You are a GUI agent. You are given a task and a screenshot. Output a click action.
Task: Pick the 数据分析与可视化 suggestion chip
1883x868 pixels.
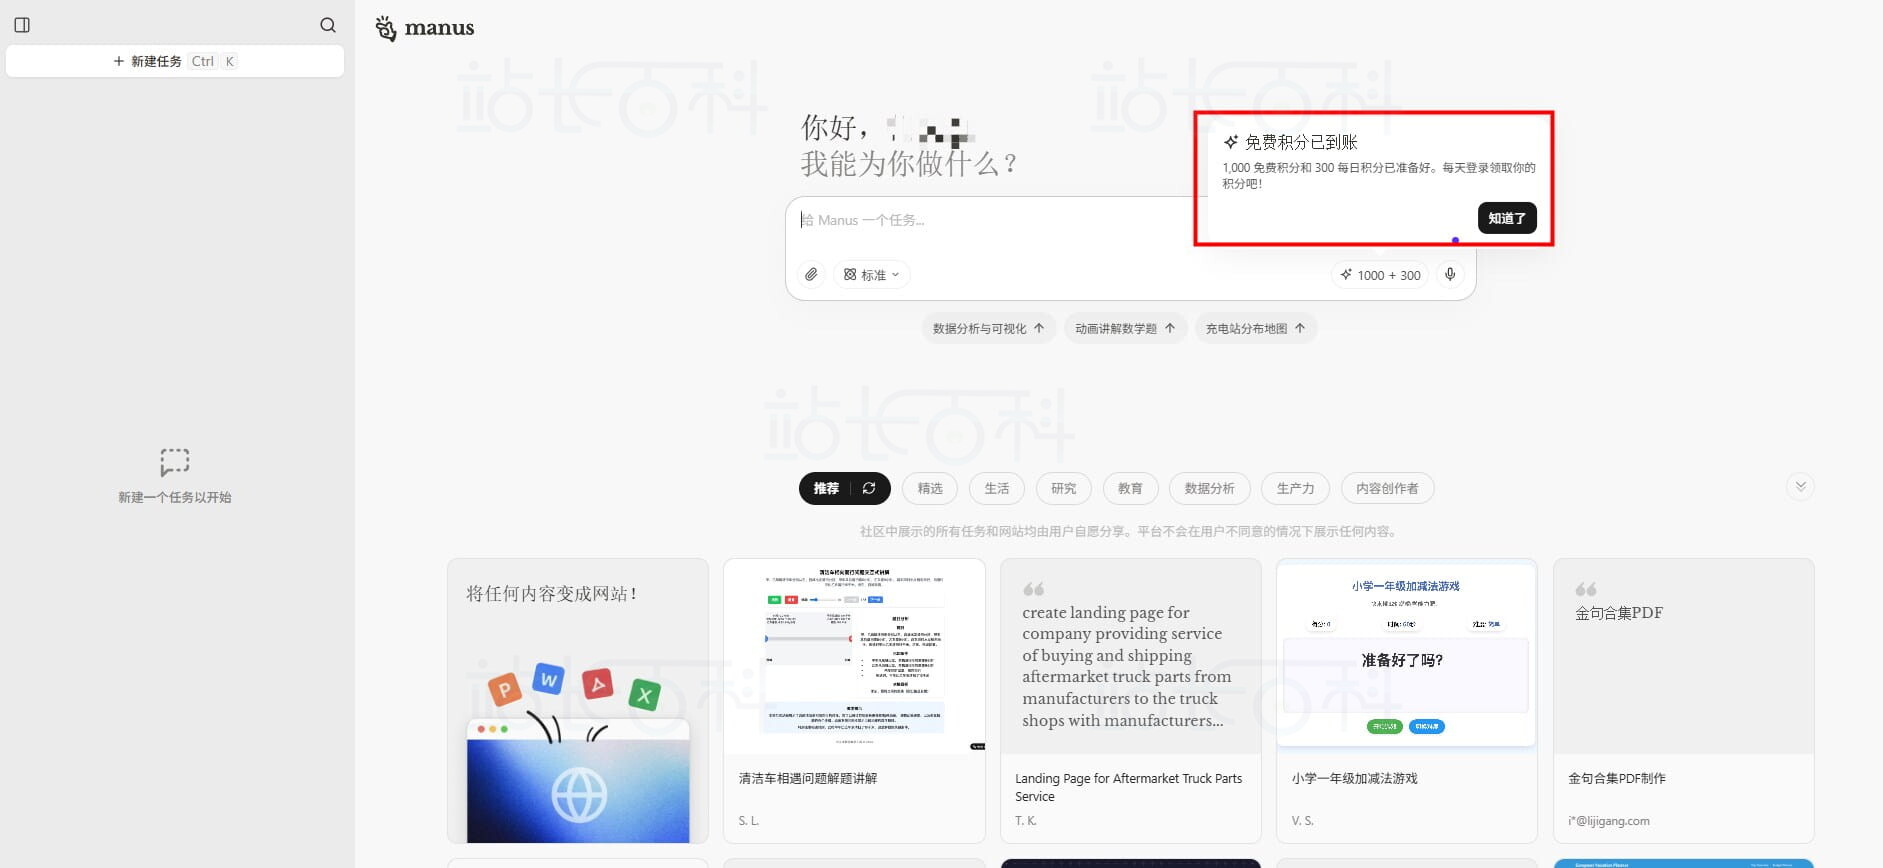988,328
